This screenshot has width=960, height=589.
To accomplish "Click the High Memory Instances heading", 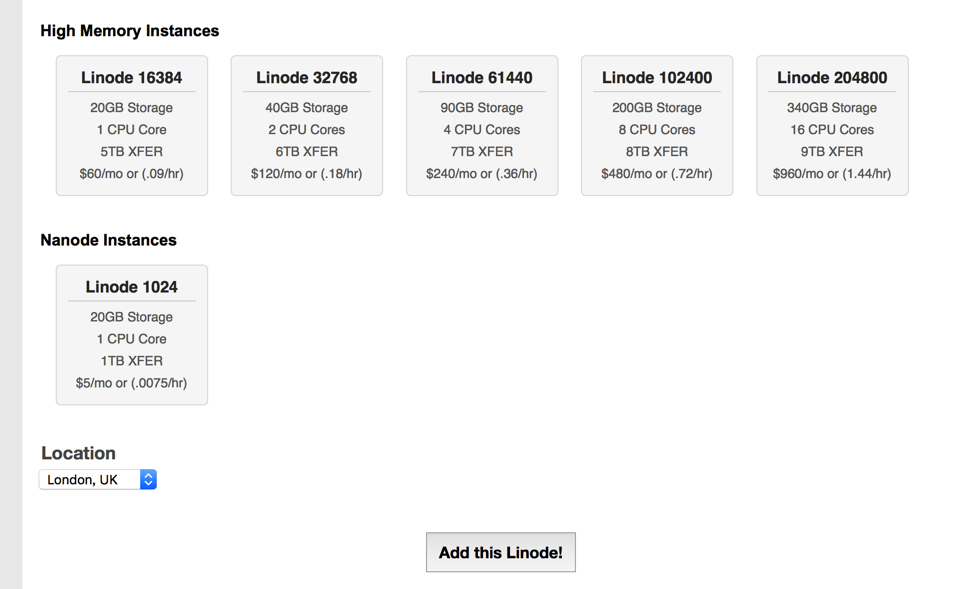I will [129, 31].
